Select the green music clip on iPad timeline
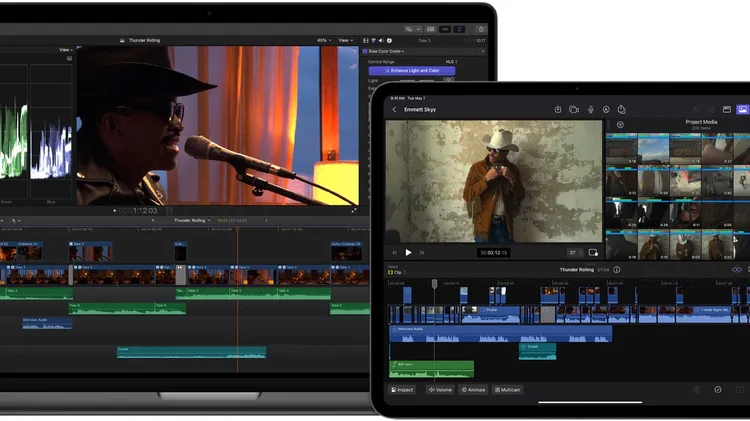Screen dimensions: 750x421 point(431,369)
